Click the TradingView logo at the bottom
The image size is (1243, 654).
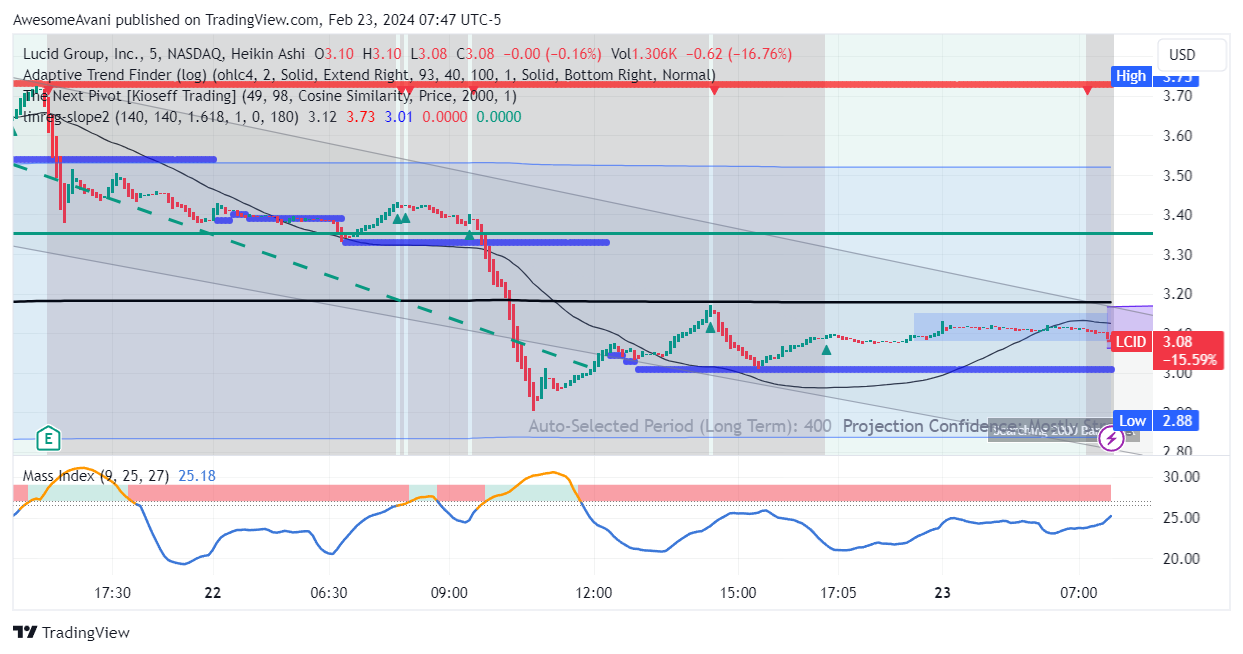(x=71, y=632)
